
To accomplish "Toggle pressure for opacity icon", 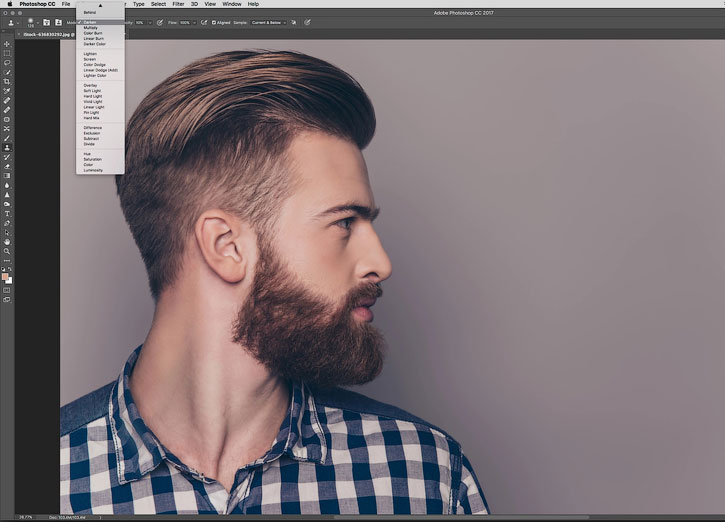I will click(160, 22).
